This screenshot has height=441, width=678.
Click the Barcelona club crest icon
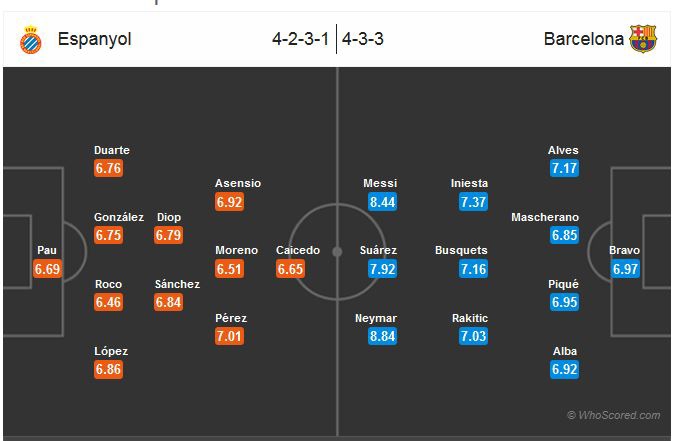coord(643,40)
